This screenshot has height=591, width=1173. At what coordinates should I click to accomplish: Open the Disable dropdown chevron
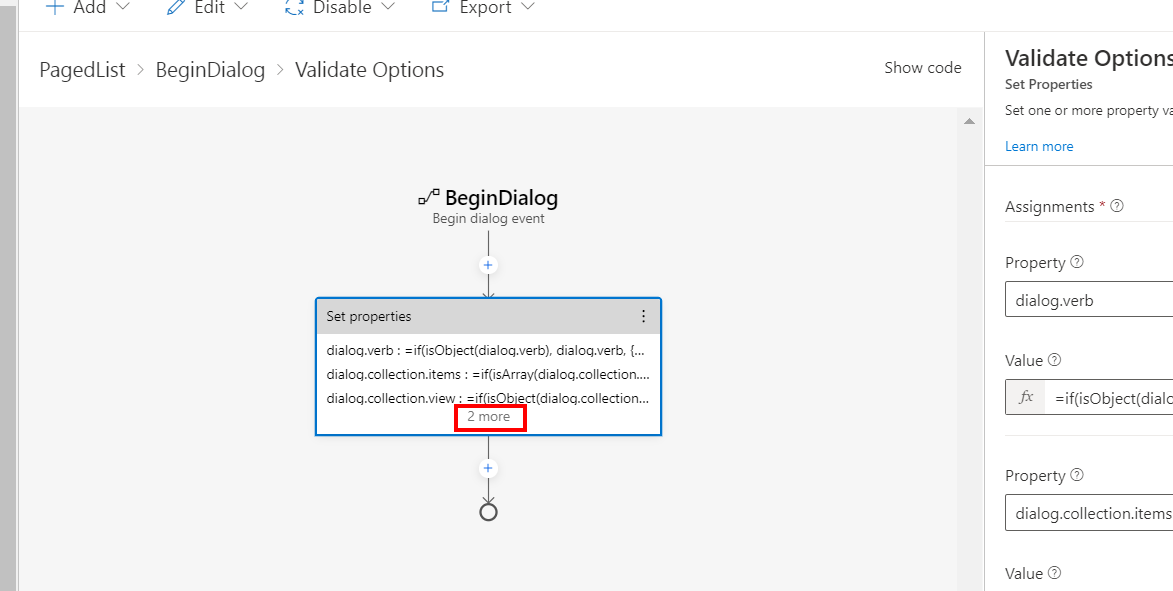388,8
